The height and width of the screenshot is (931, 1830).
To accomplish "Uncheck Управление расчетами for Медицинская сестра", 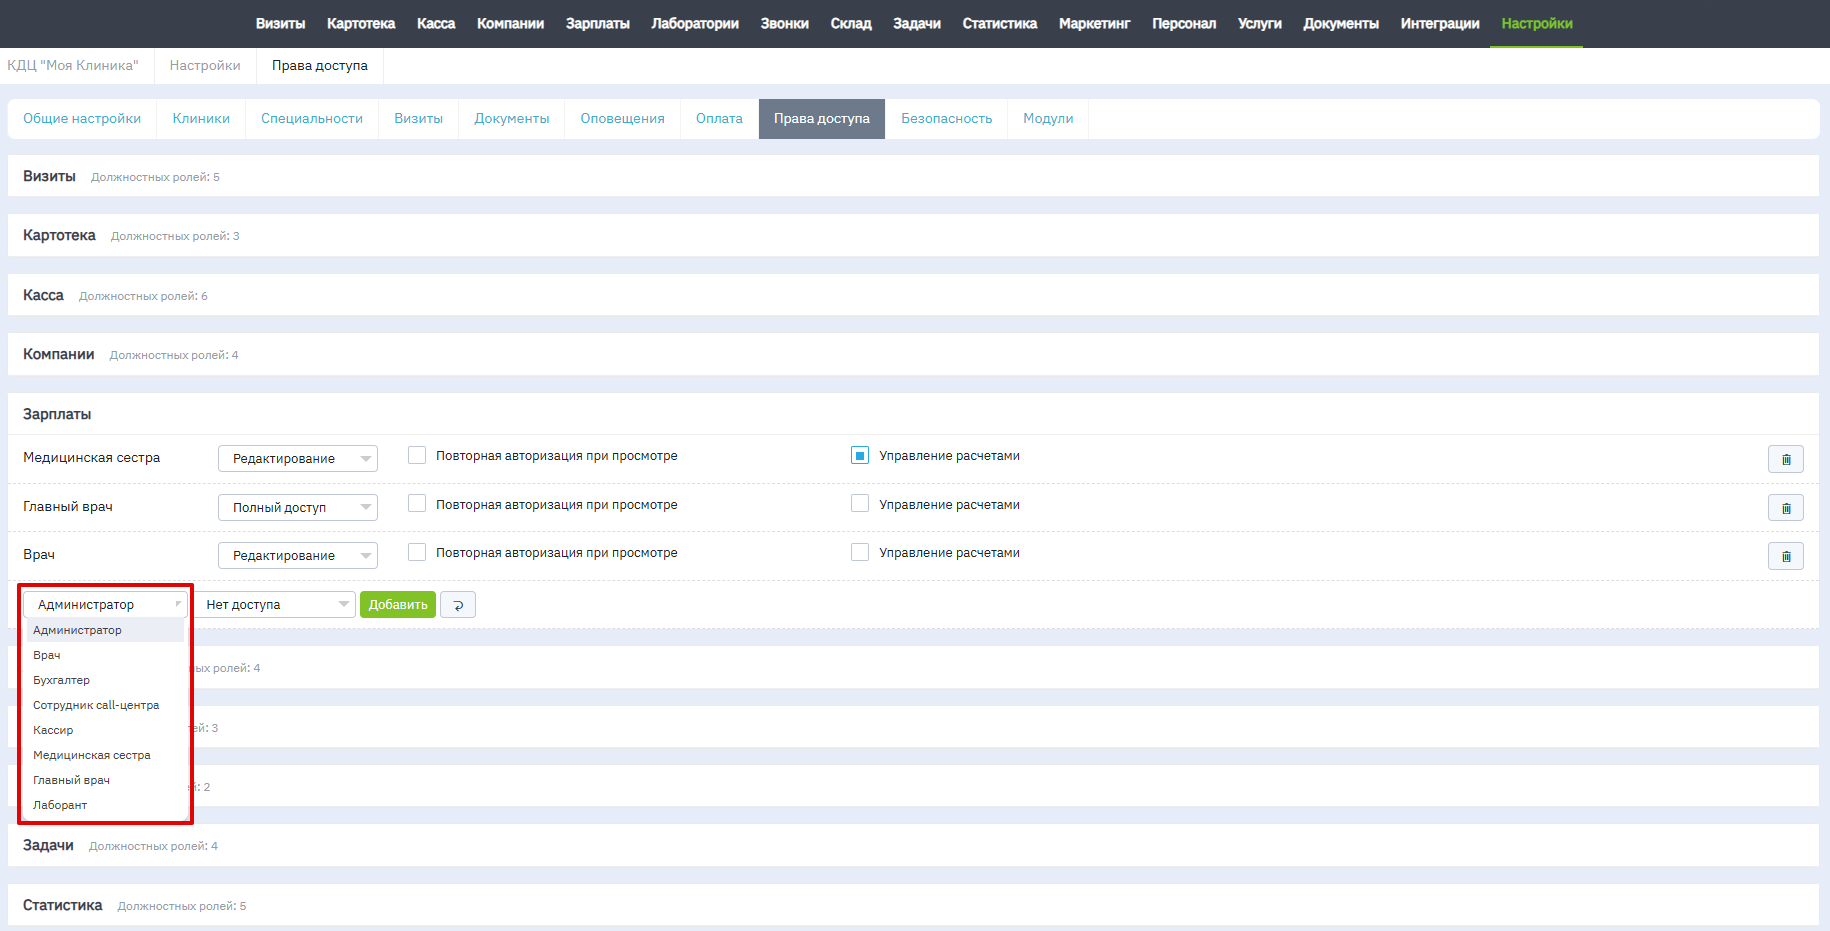I will 860,456.
